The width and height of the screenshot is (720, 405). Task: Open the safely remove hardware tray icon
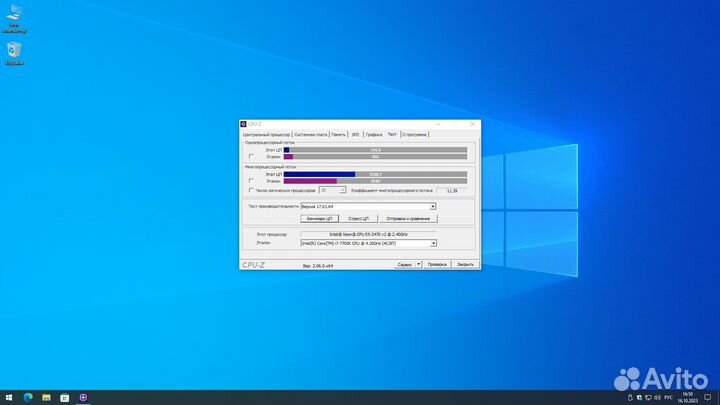tap(630, 398)
